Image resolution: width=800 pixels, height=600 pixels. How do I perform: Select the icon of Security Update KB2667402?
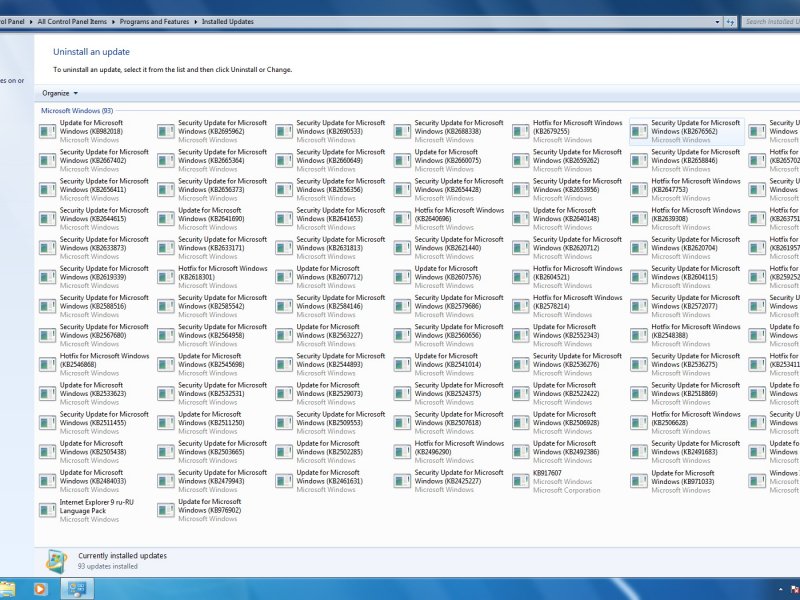point(47,161)
